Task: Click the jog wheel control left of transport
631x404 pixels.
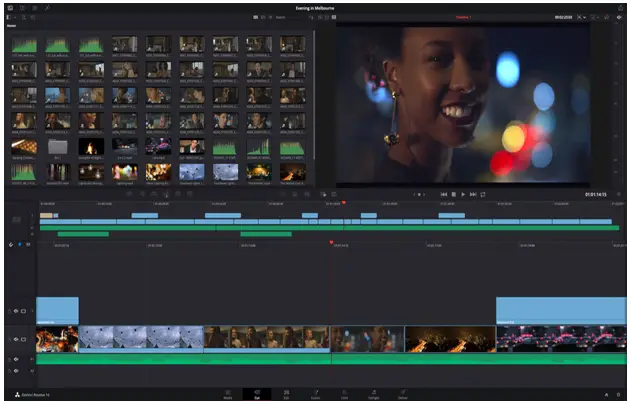Action: click(x=419, y=194)
